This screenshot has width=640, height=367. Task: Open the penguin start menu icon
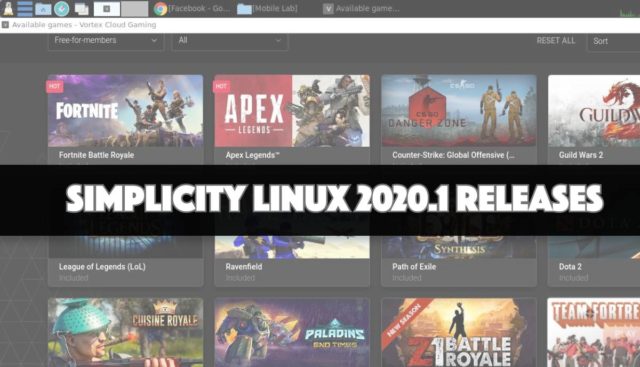click(8, 8)
